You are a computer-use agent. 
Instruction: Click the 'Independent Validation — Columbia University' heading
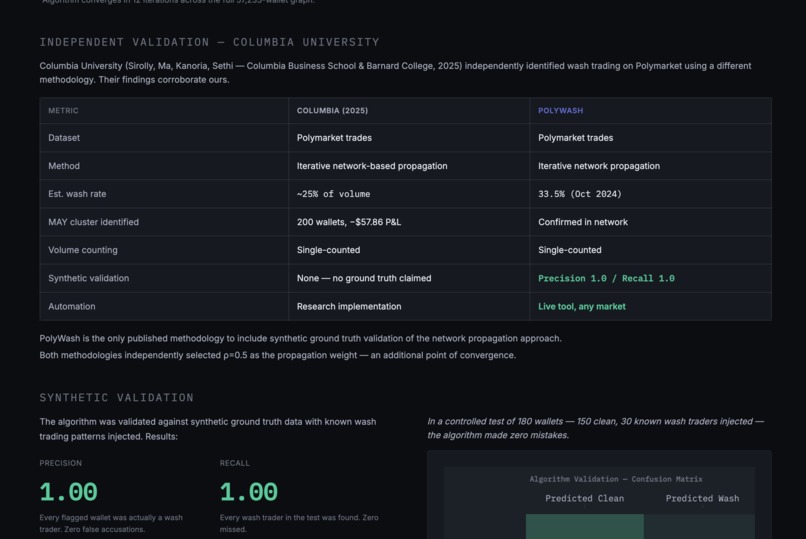click(x=209, y=42)
